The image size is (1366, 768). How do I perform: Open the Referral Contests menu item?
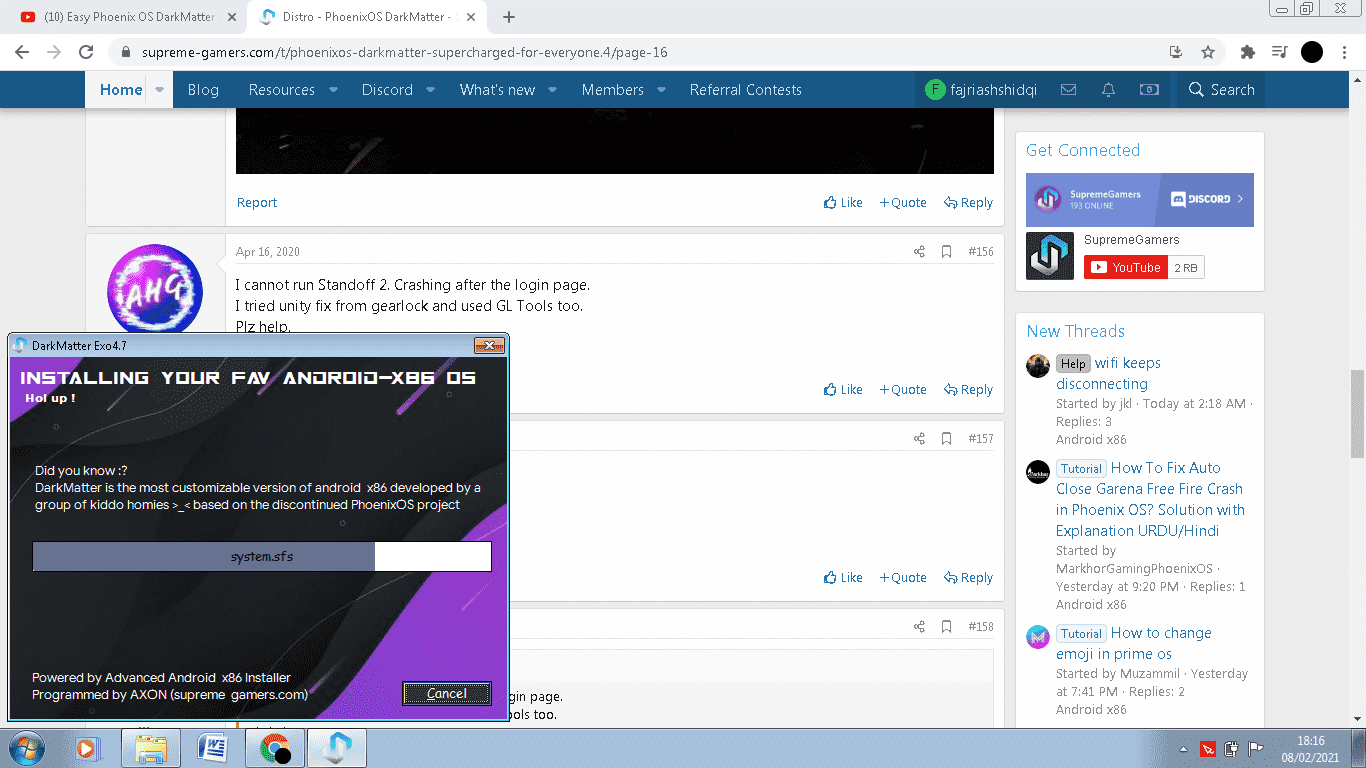(745, 90)
